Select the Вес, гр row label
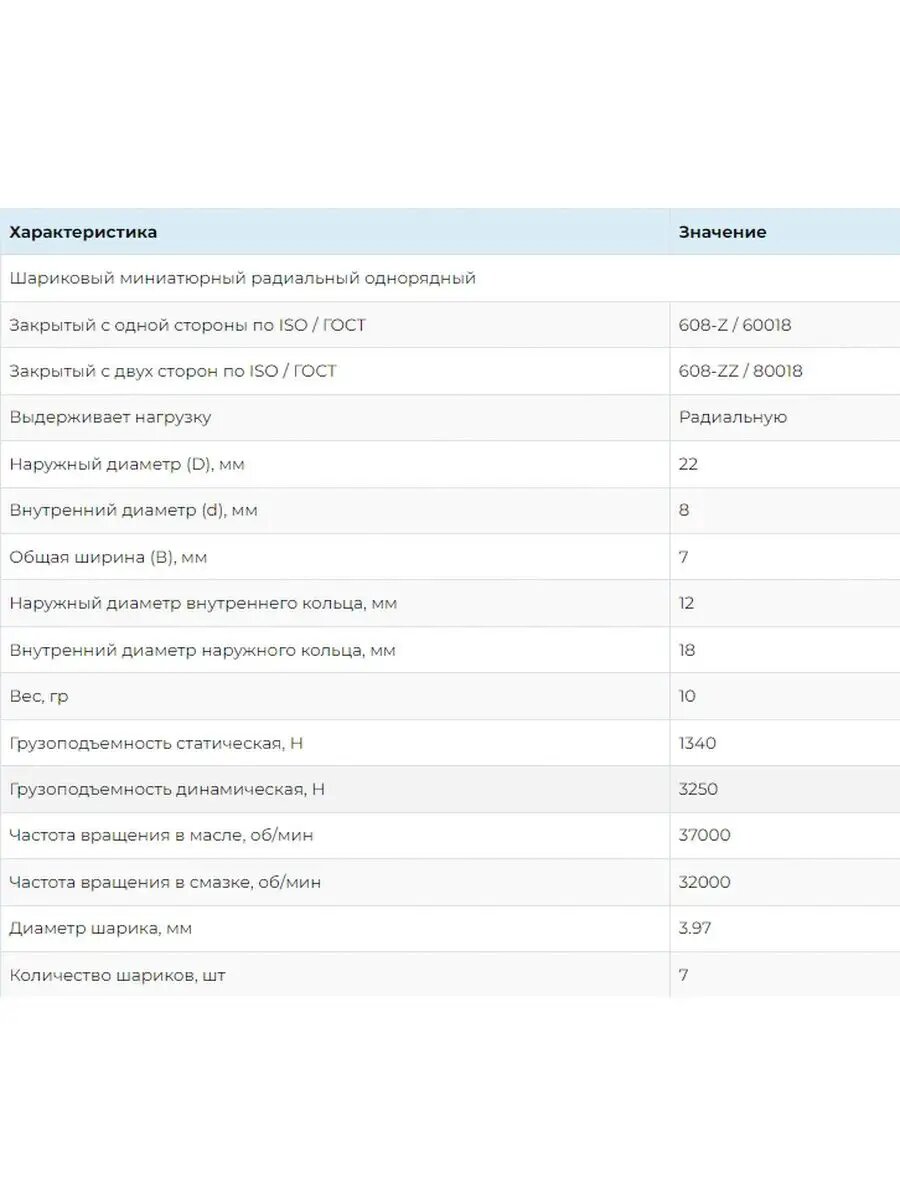 (x=39, y=696)
